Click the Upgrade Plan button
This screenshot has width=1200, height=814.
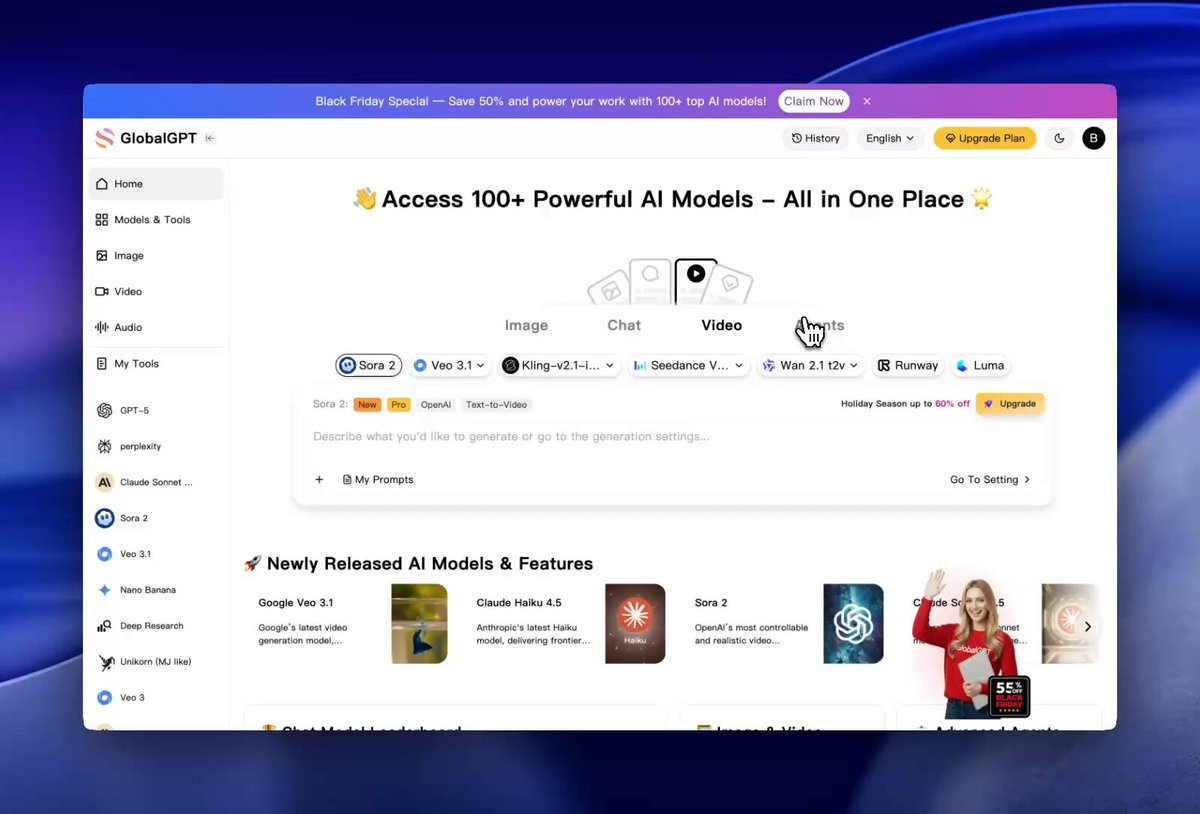click(985, 138)
